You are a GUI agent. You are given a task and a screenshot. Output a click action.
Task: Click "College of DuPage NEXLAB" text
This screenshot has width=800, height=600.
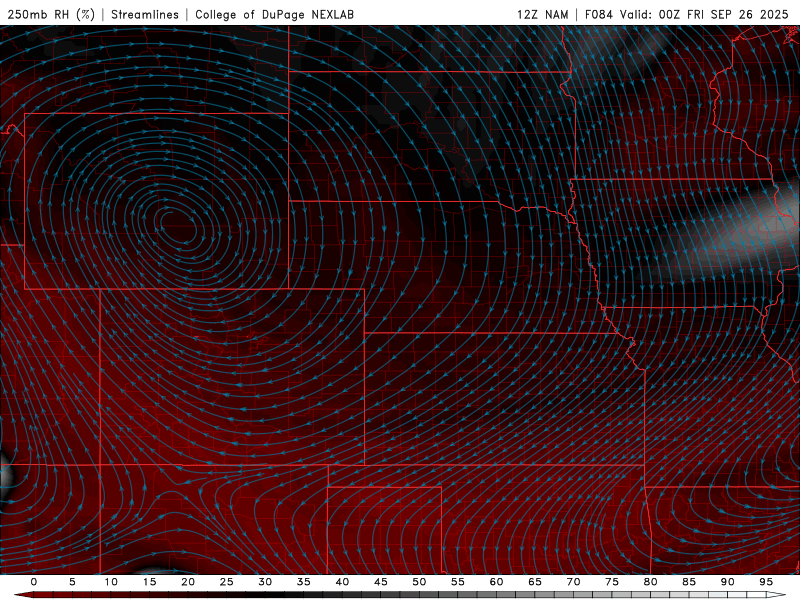(274, 14)
